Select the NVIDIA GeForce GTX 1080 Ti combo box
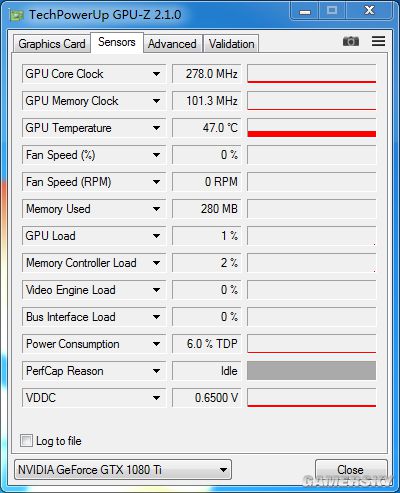 click(123, 470)
